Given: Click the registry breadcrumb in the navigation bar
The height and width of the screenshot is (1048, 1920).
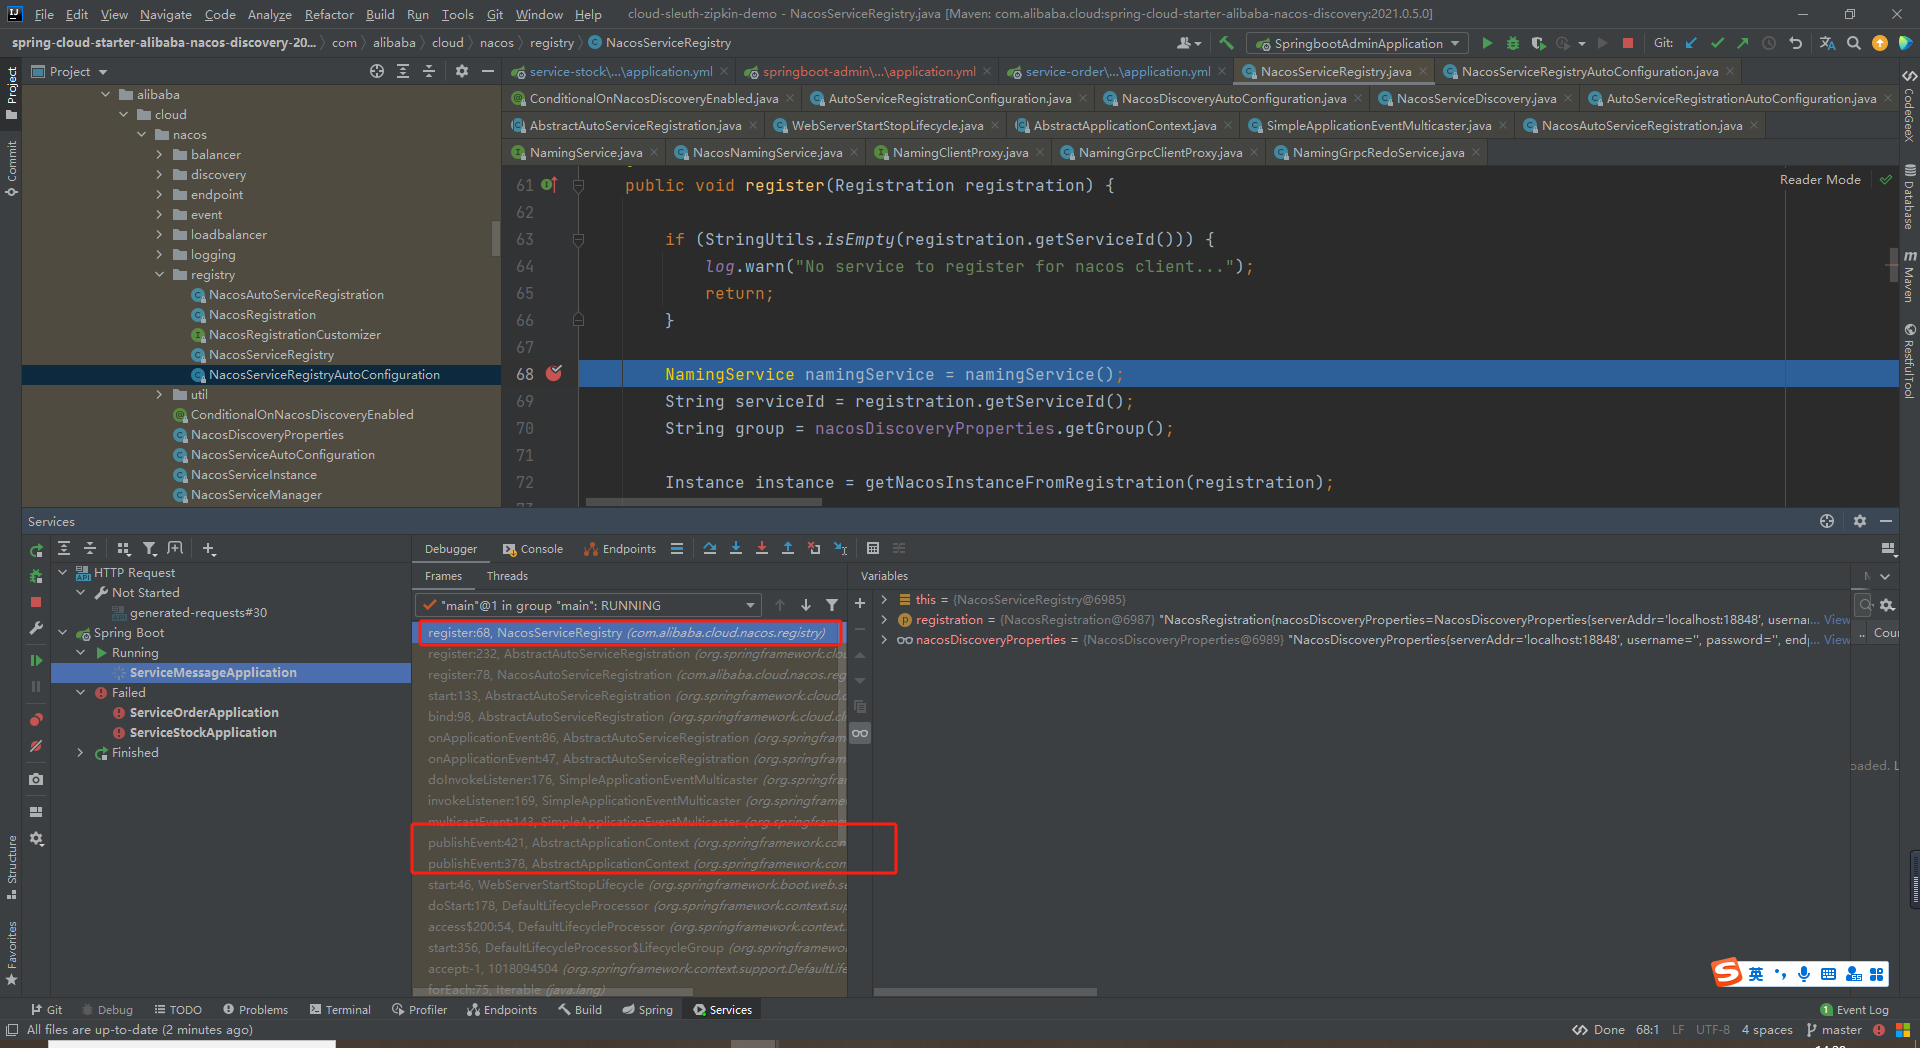Looking at the screenshot, I should tap(551, 42).
